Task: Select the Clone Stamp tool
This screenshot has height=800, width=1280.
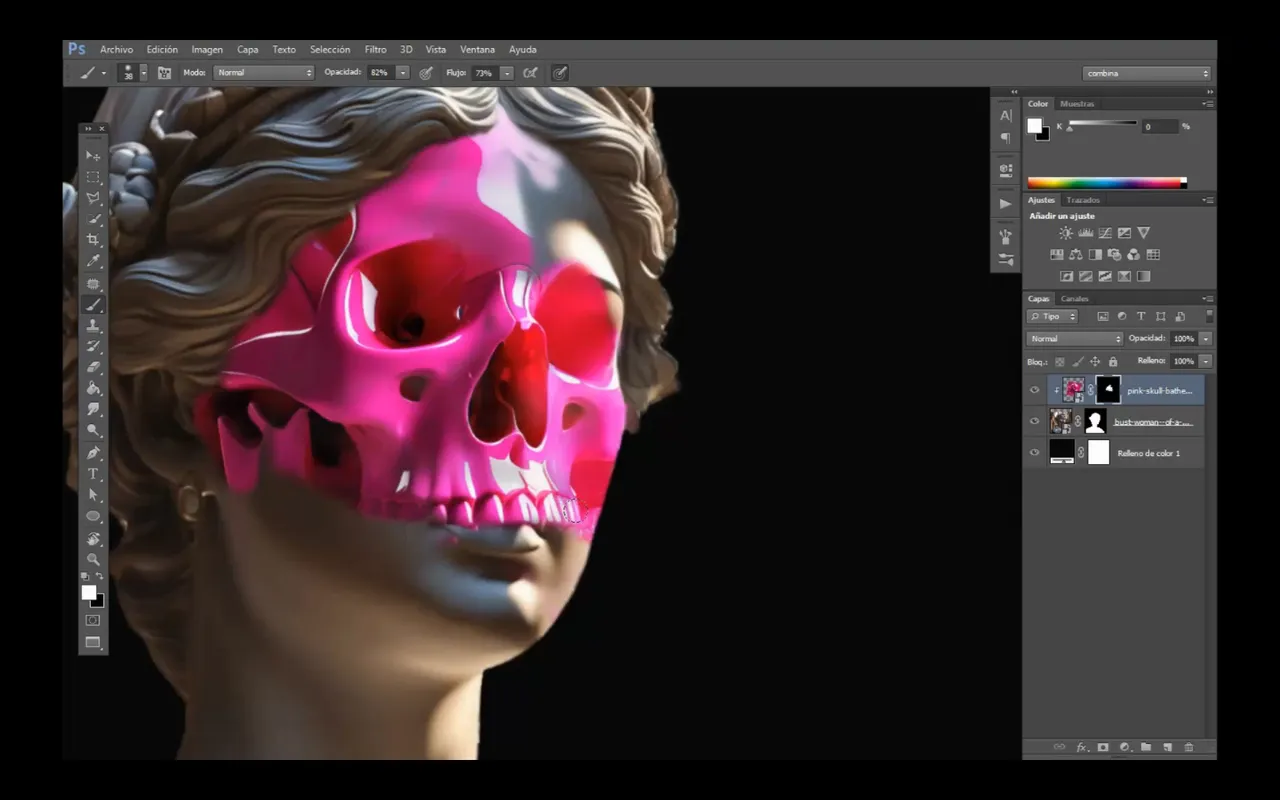Action: click(93, 326)
